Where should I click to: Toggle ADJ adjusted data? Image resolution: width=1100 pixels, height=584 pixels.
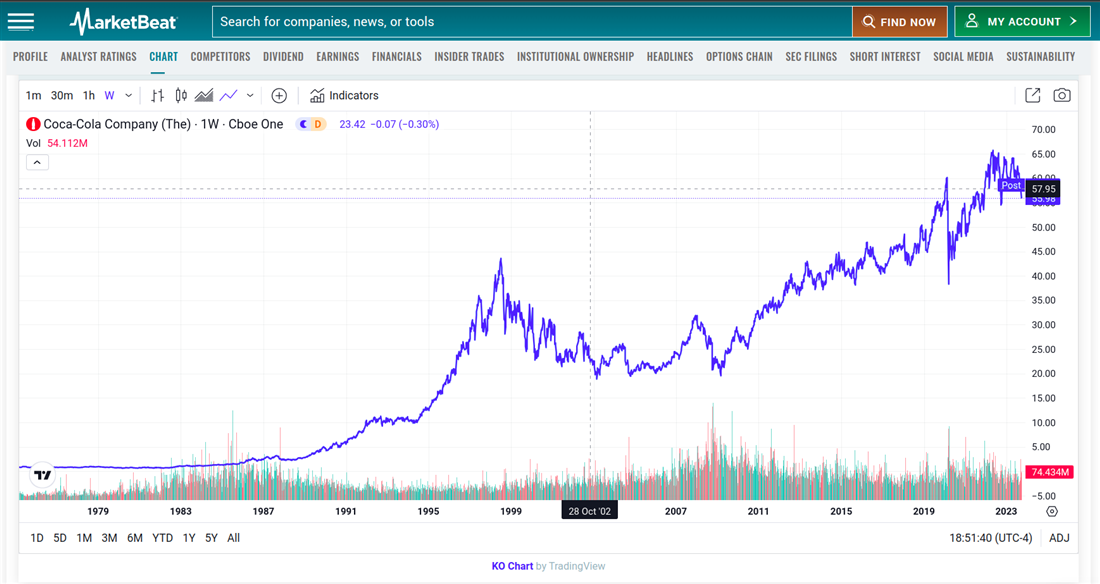tap(1059, 538)
